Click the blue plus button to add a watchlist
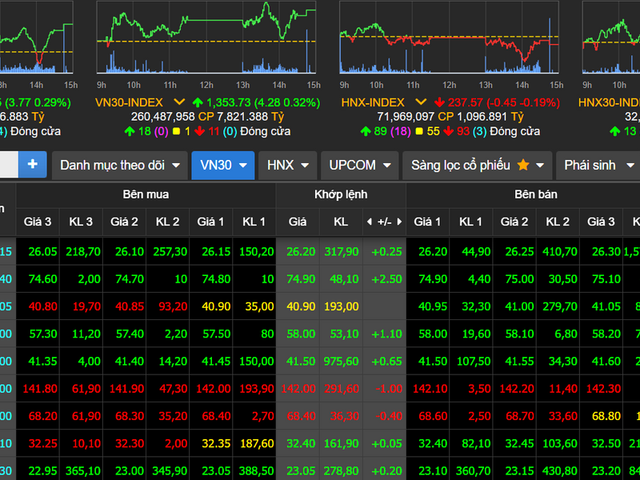This screenshot has height=480, width=640. tap(32, 165)
